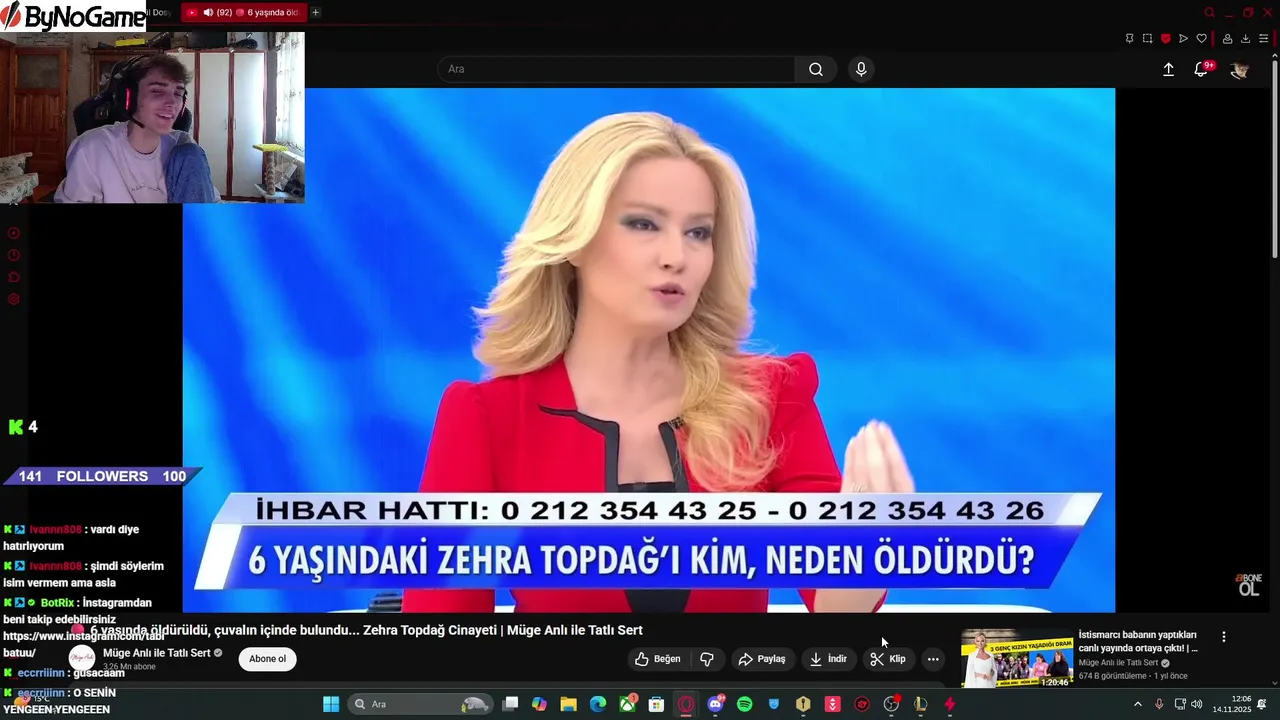Open the YouTube account avatar menu
The image size is (1280, 720).
(1239, 69)
